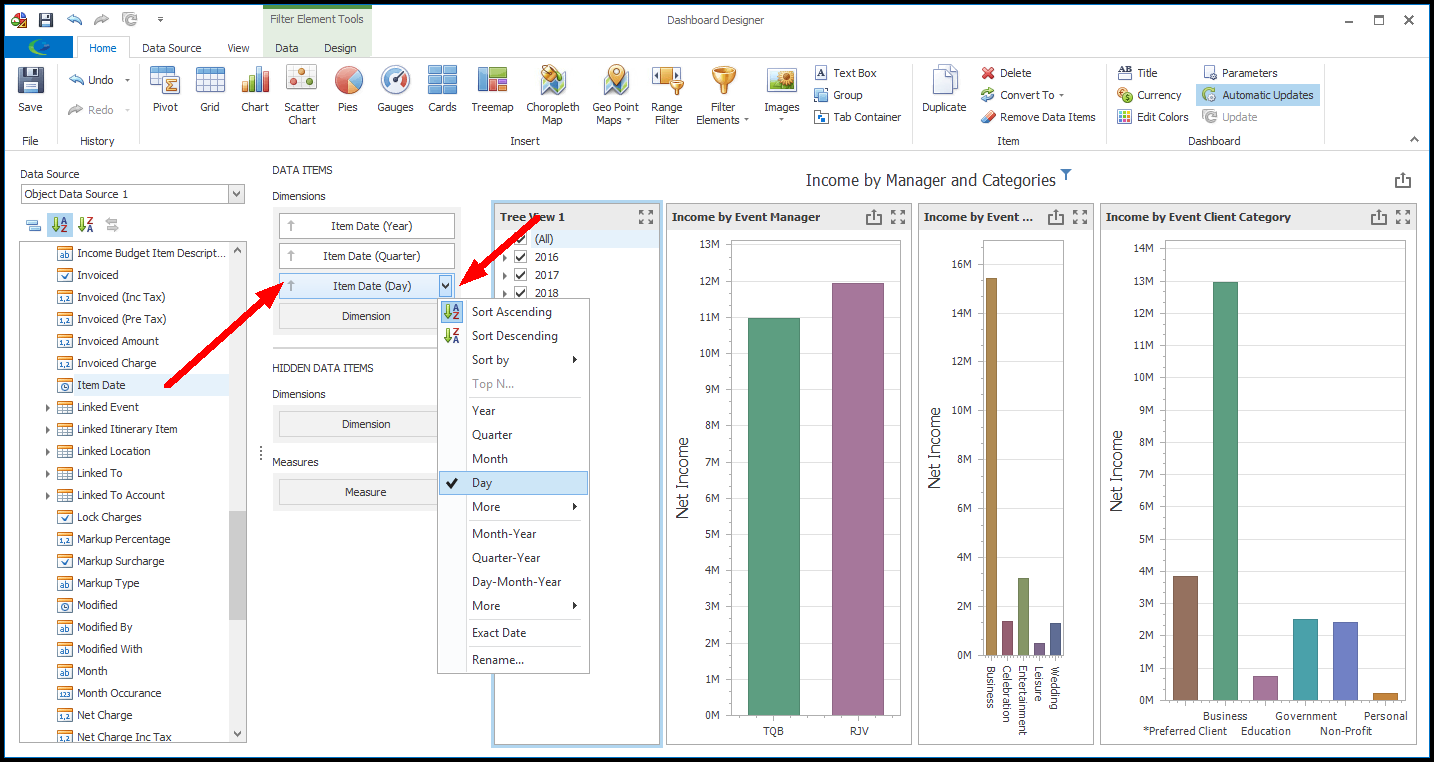Image resolution: width=1434 pixels, height=762 pixels.
Task: Click the field list vertical scrollbar
Action: coord(237,565)
